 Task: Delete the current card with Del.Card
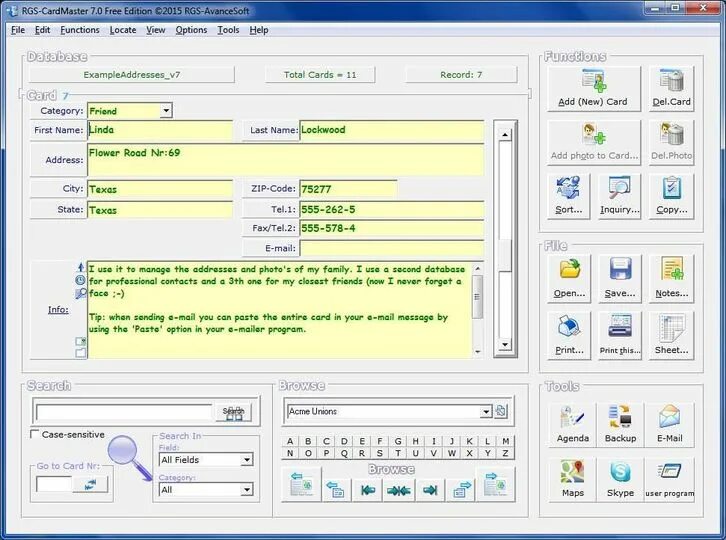pos(671,89)
